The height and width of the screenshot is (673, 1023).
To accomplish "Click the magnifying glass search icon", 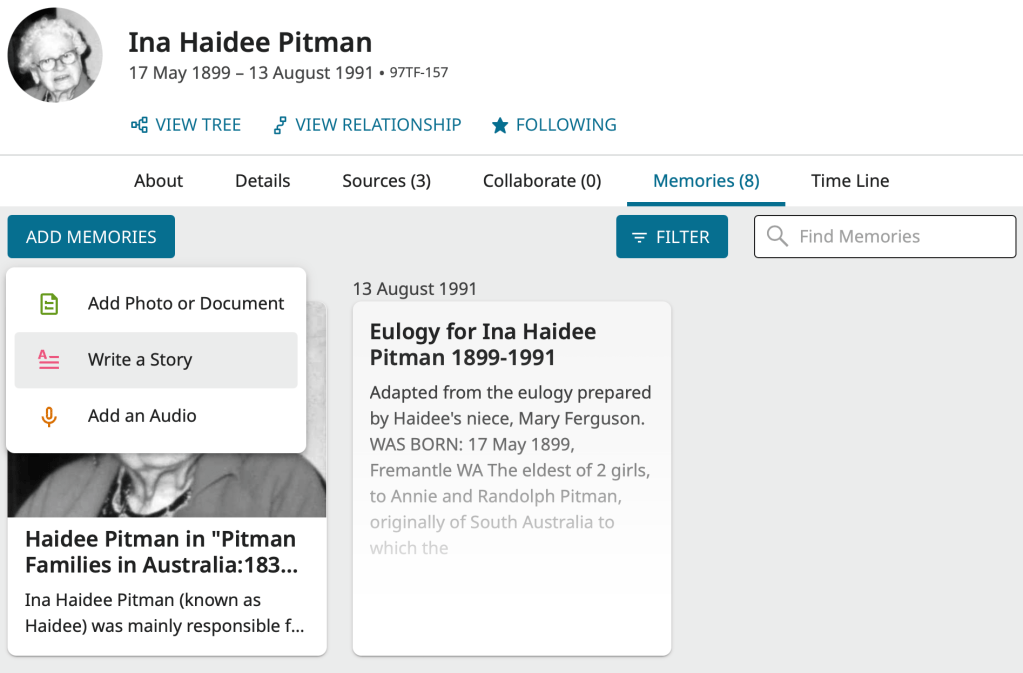I will click(777, 237).
